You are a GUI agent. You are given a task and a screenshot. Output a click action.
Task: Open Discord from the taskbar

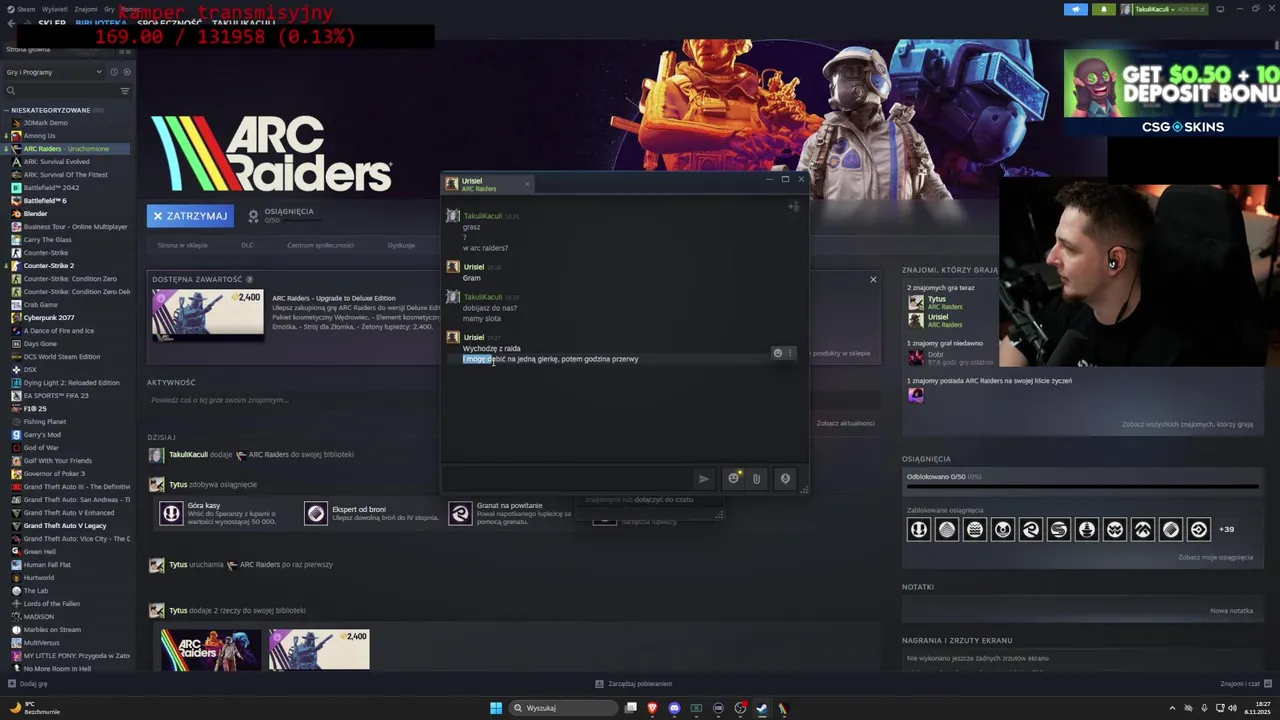(674, 708)
